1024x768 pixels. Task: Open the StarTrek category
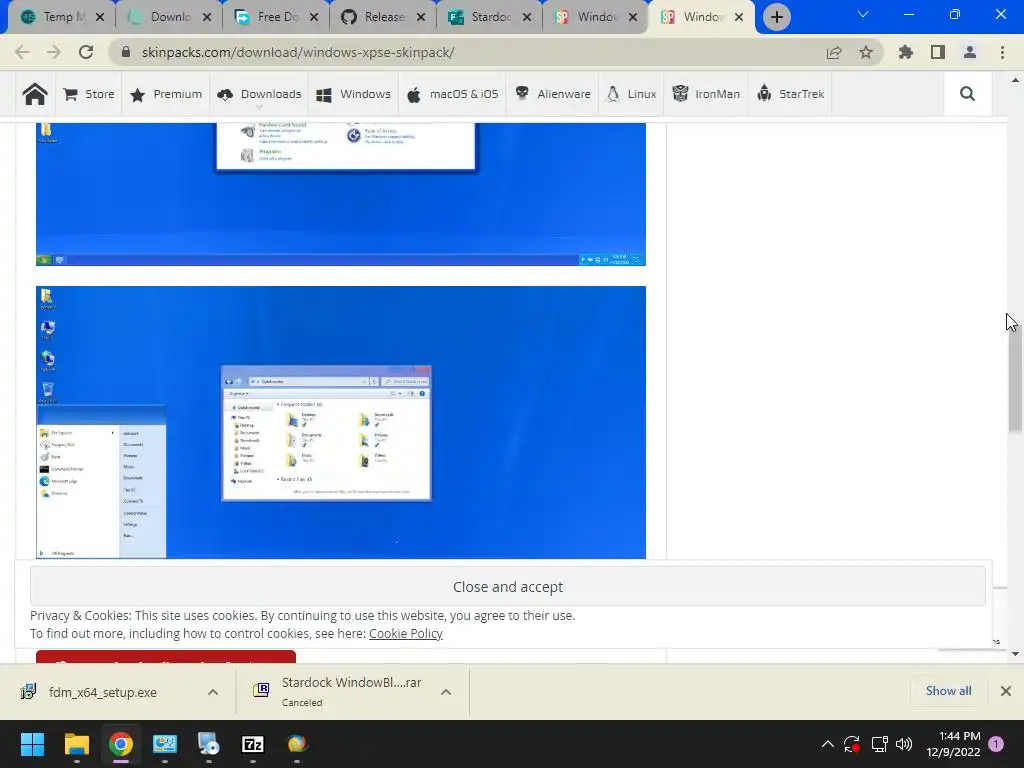click(x=790, y=94)
